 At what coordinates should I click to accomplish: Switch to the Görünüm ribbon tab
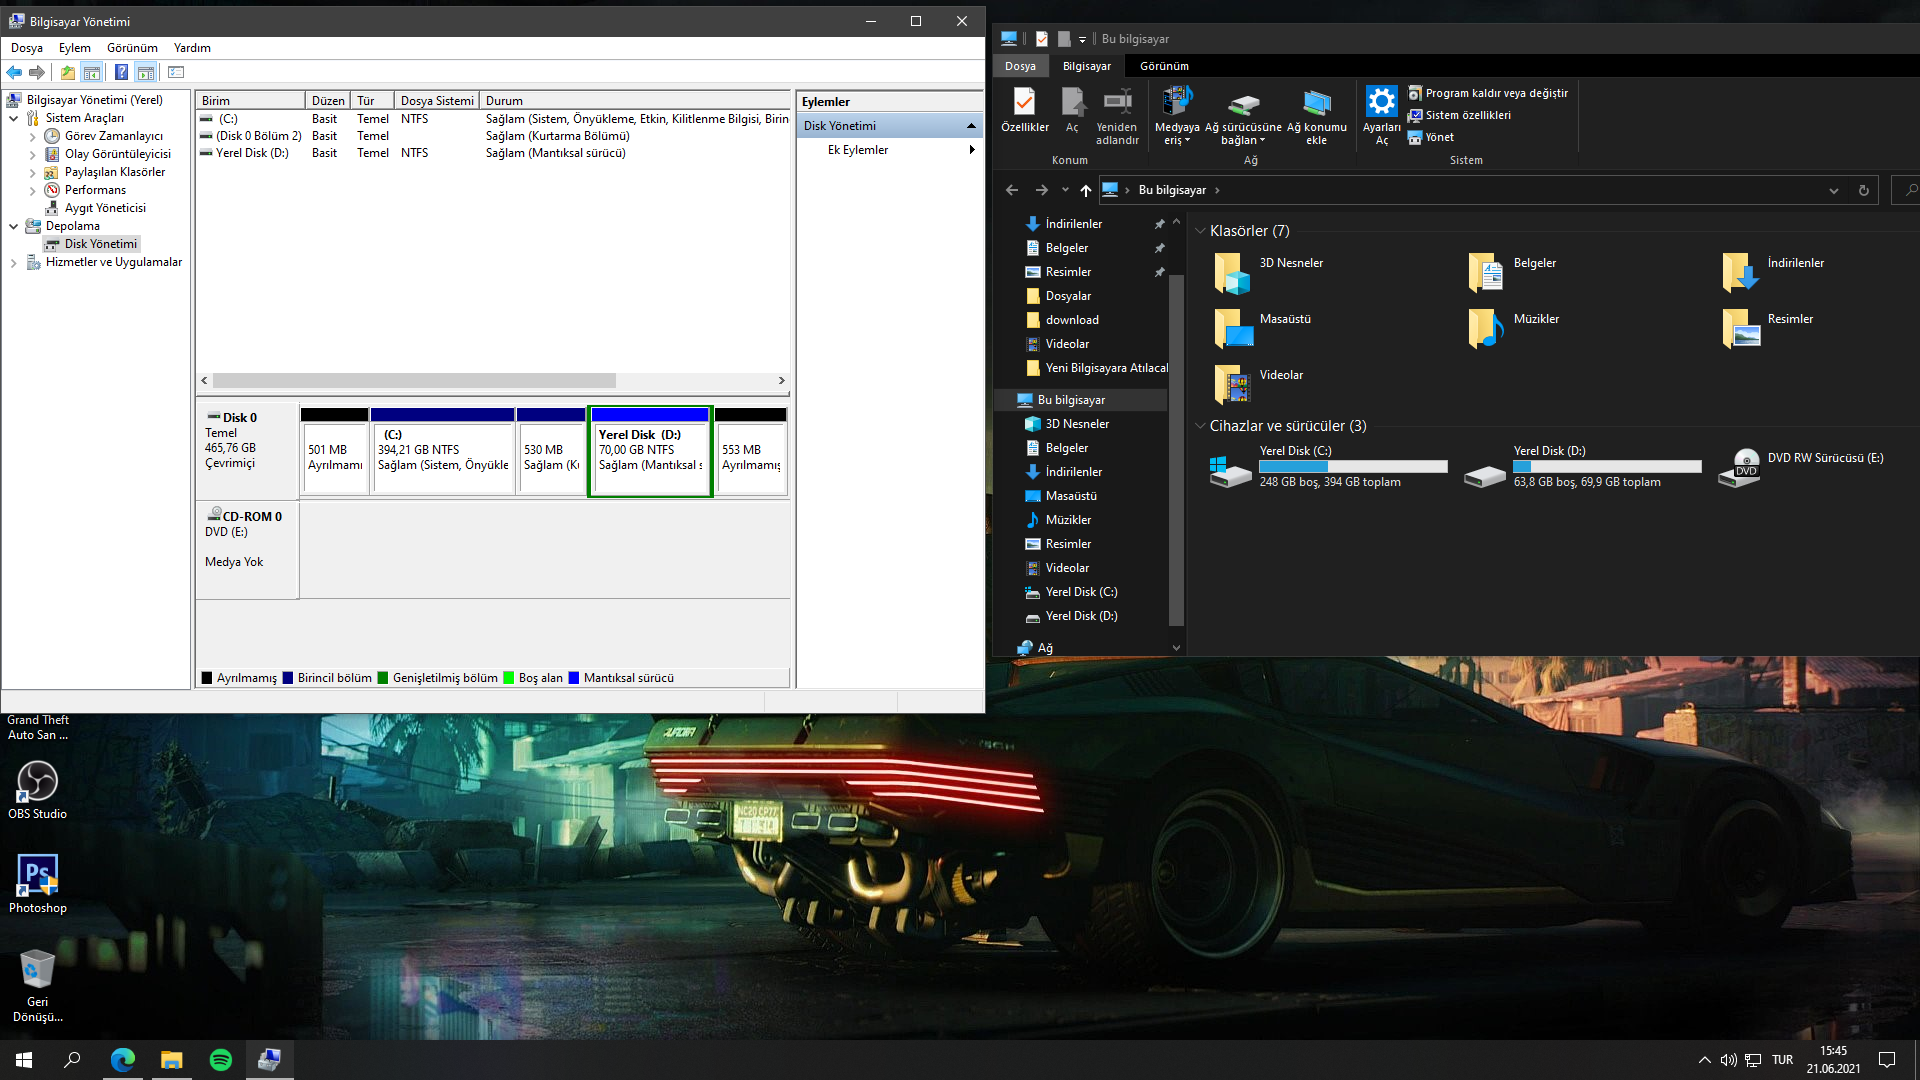tap(1164, 66)
